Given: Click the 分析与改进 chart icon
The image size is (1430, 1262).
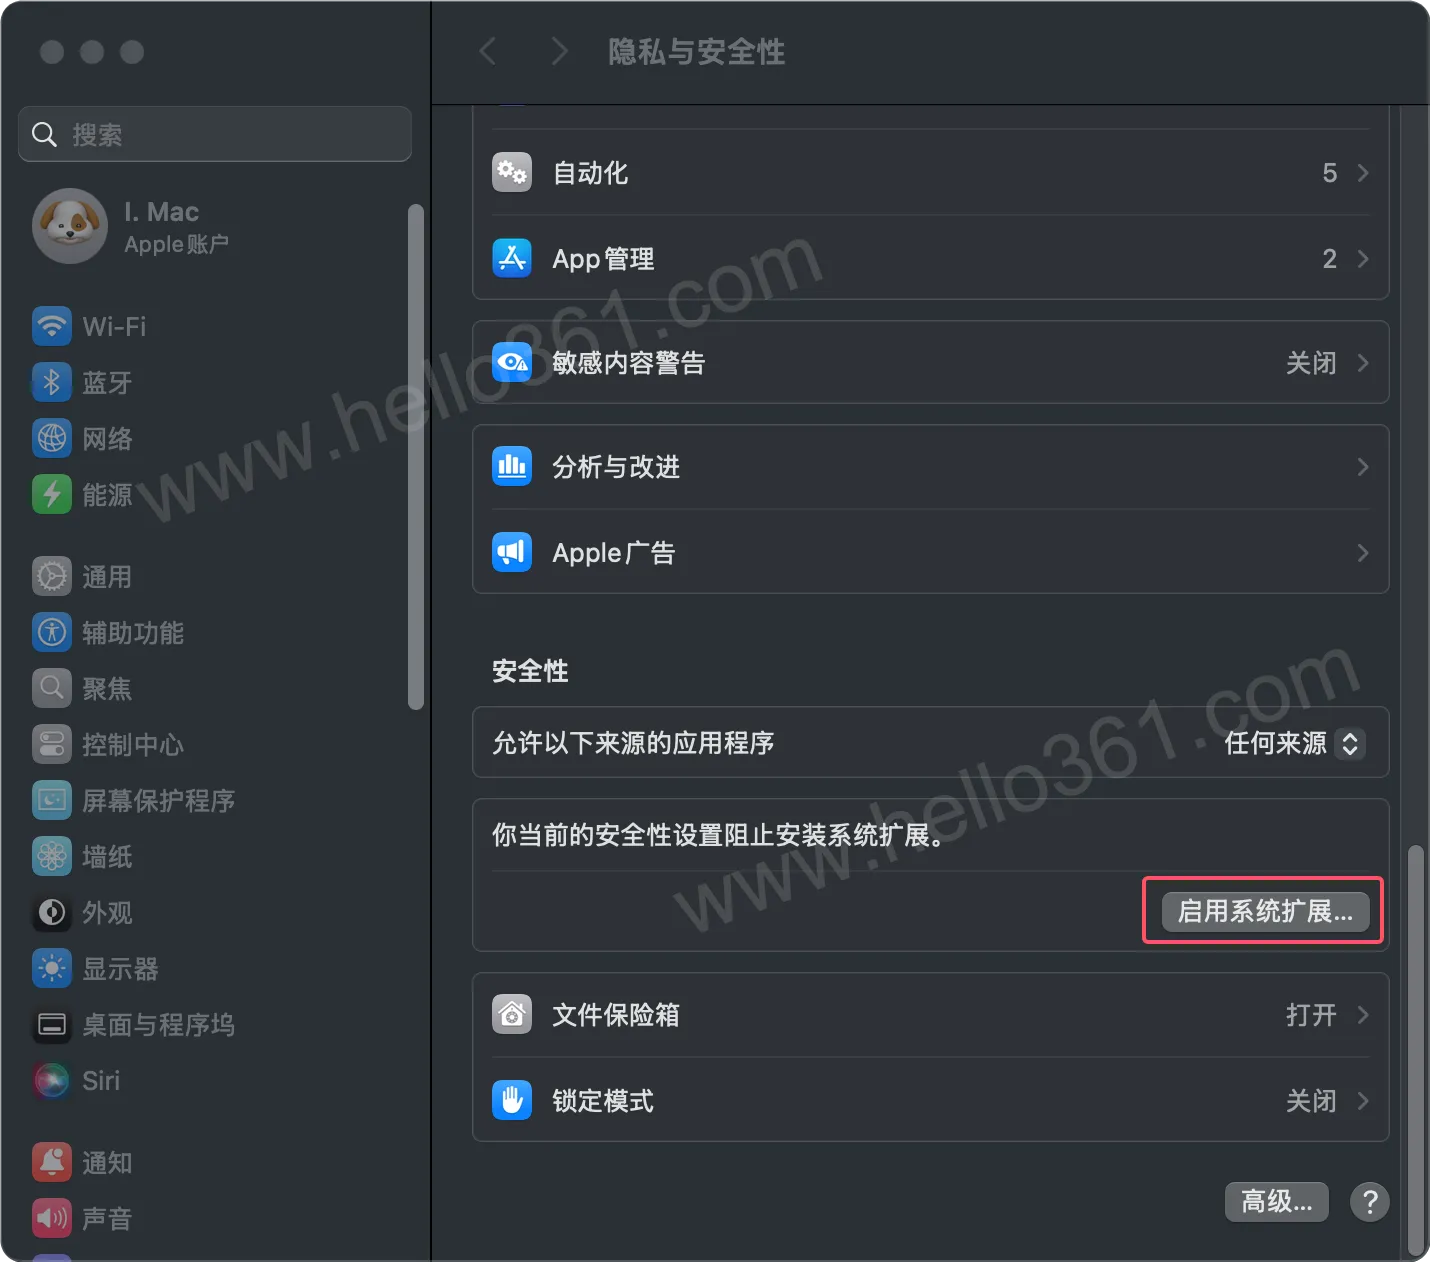Looking at the screenshot, I should (x=512, y=467).
